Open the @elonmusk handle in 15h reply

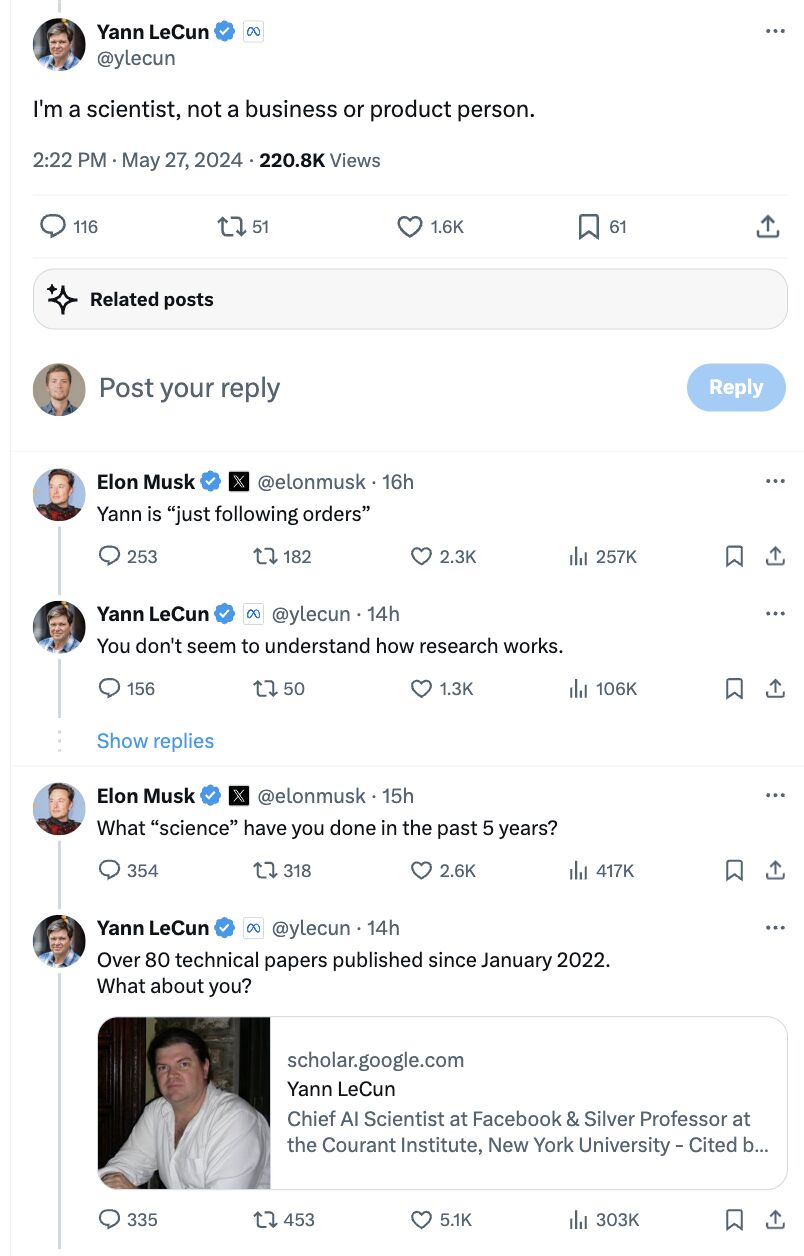pos(312,796)
